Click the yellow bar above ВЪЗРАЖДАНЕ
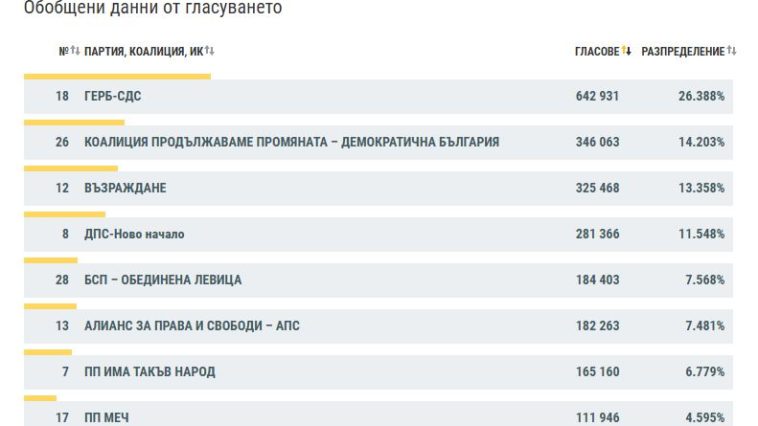The height and width of the screenshot is (426, 758). coord(70,168)
